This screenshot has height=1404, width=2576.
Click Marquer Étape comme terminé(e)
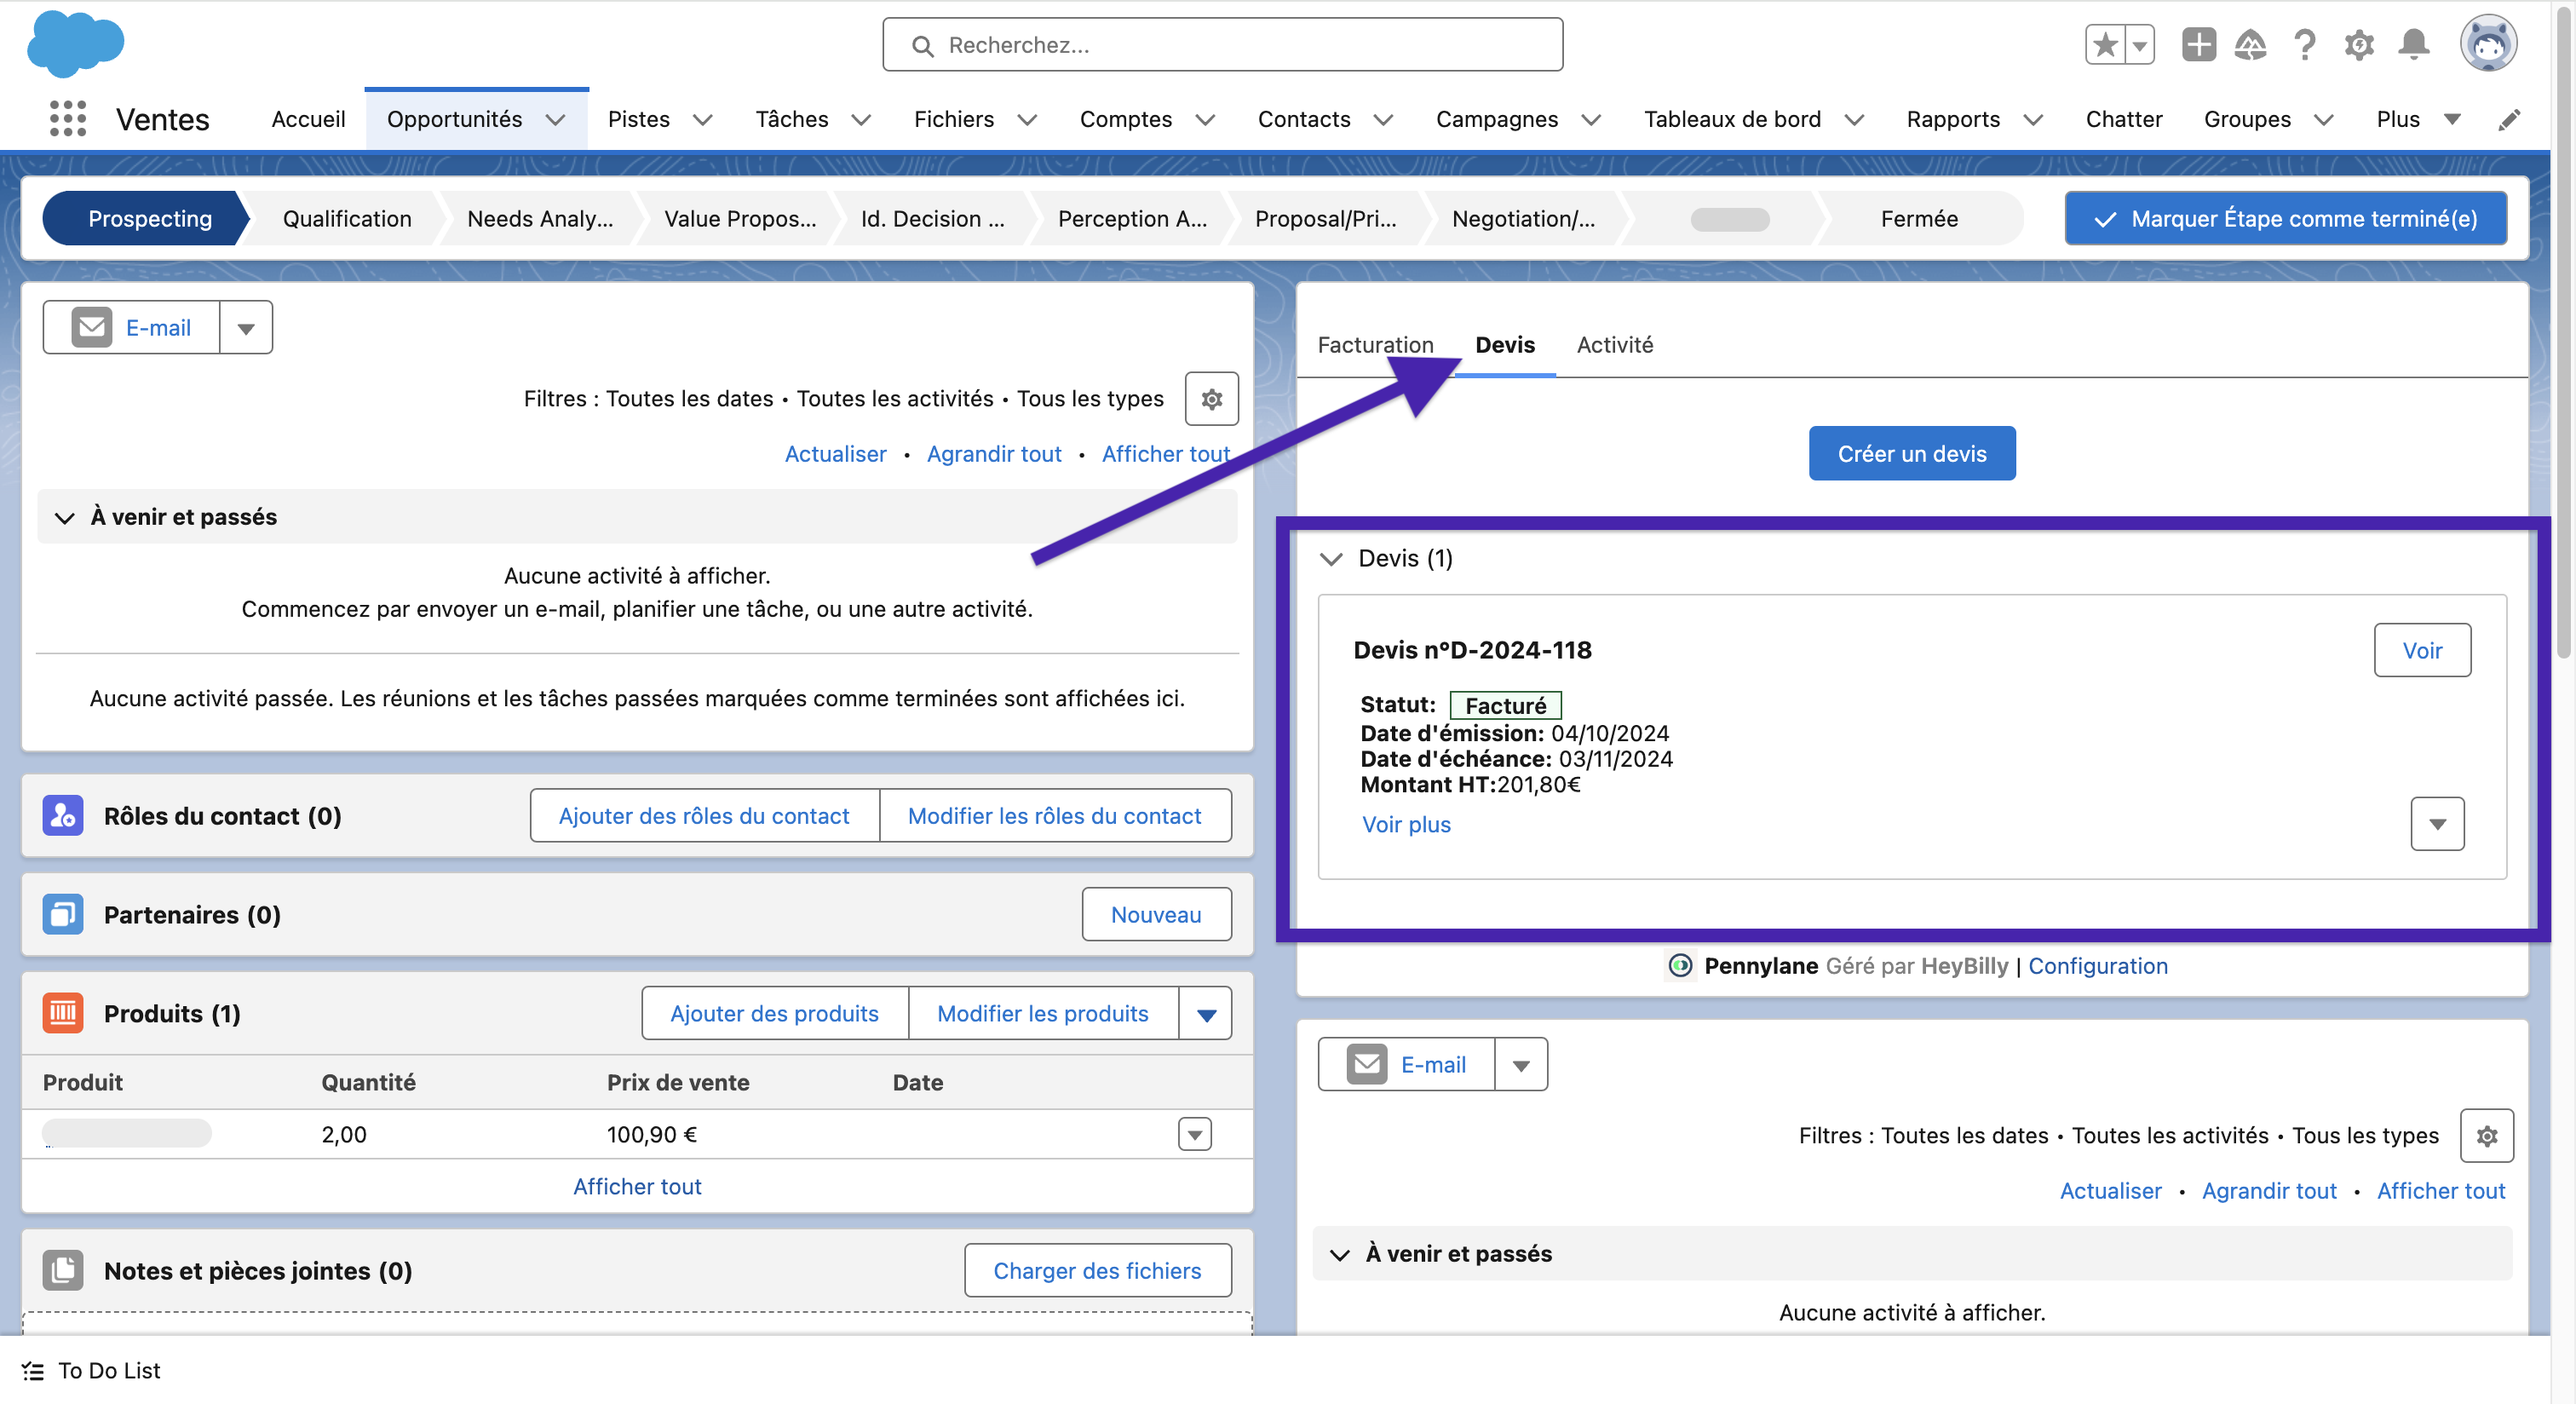tap(2285, 219)
